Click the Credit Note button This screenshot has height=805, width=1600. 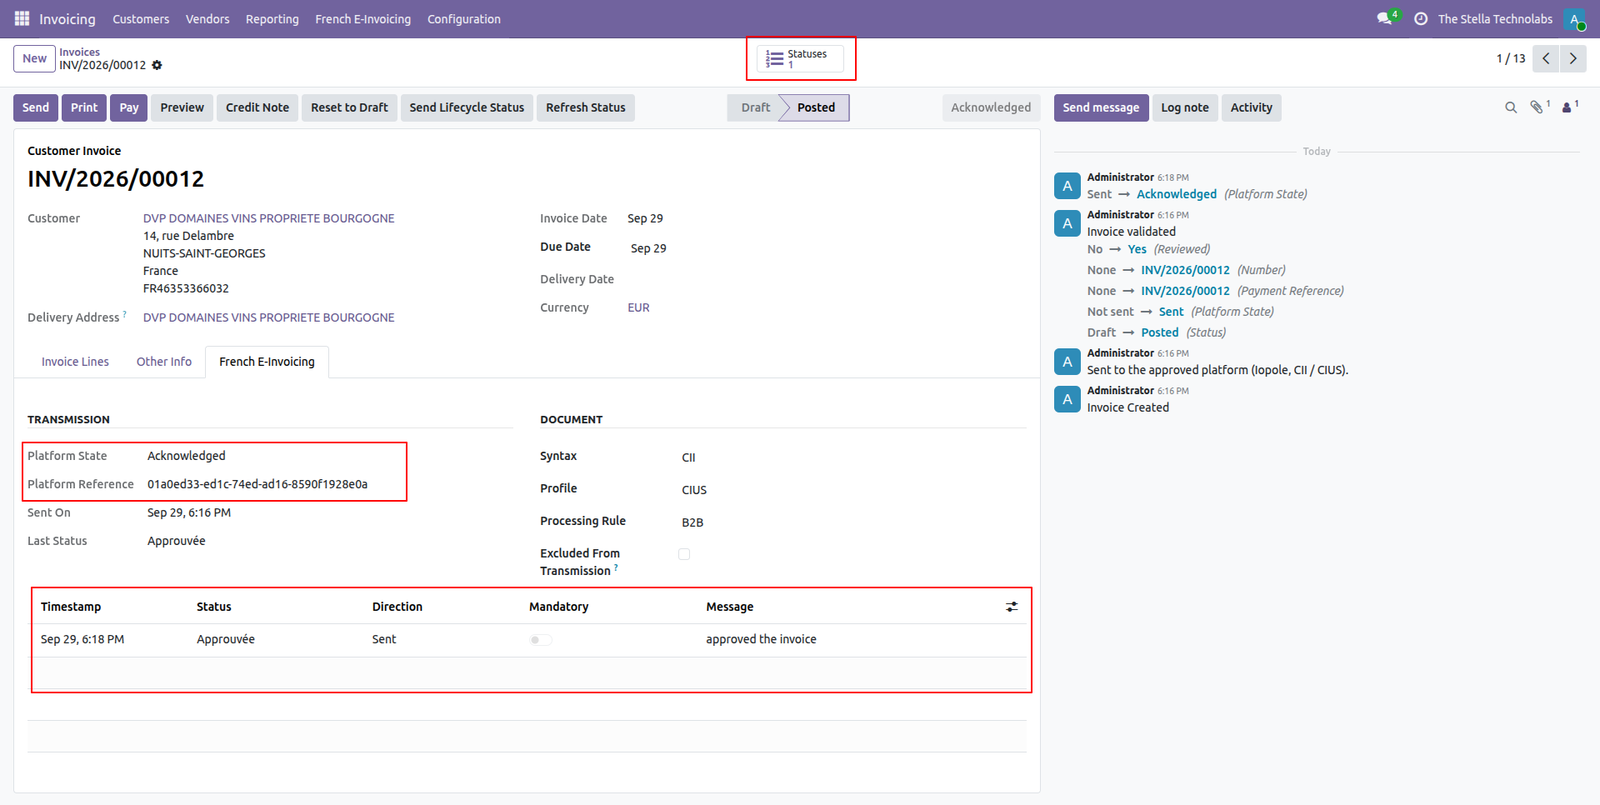[x=257, y=108]
